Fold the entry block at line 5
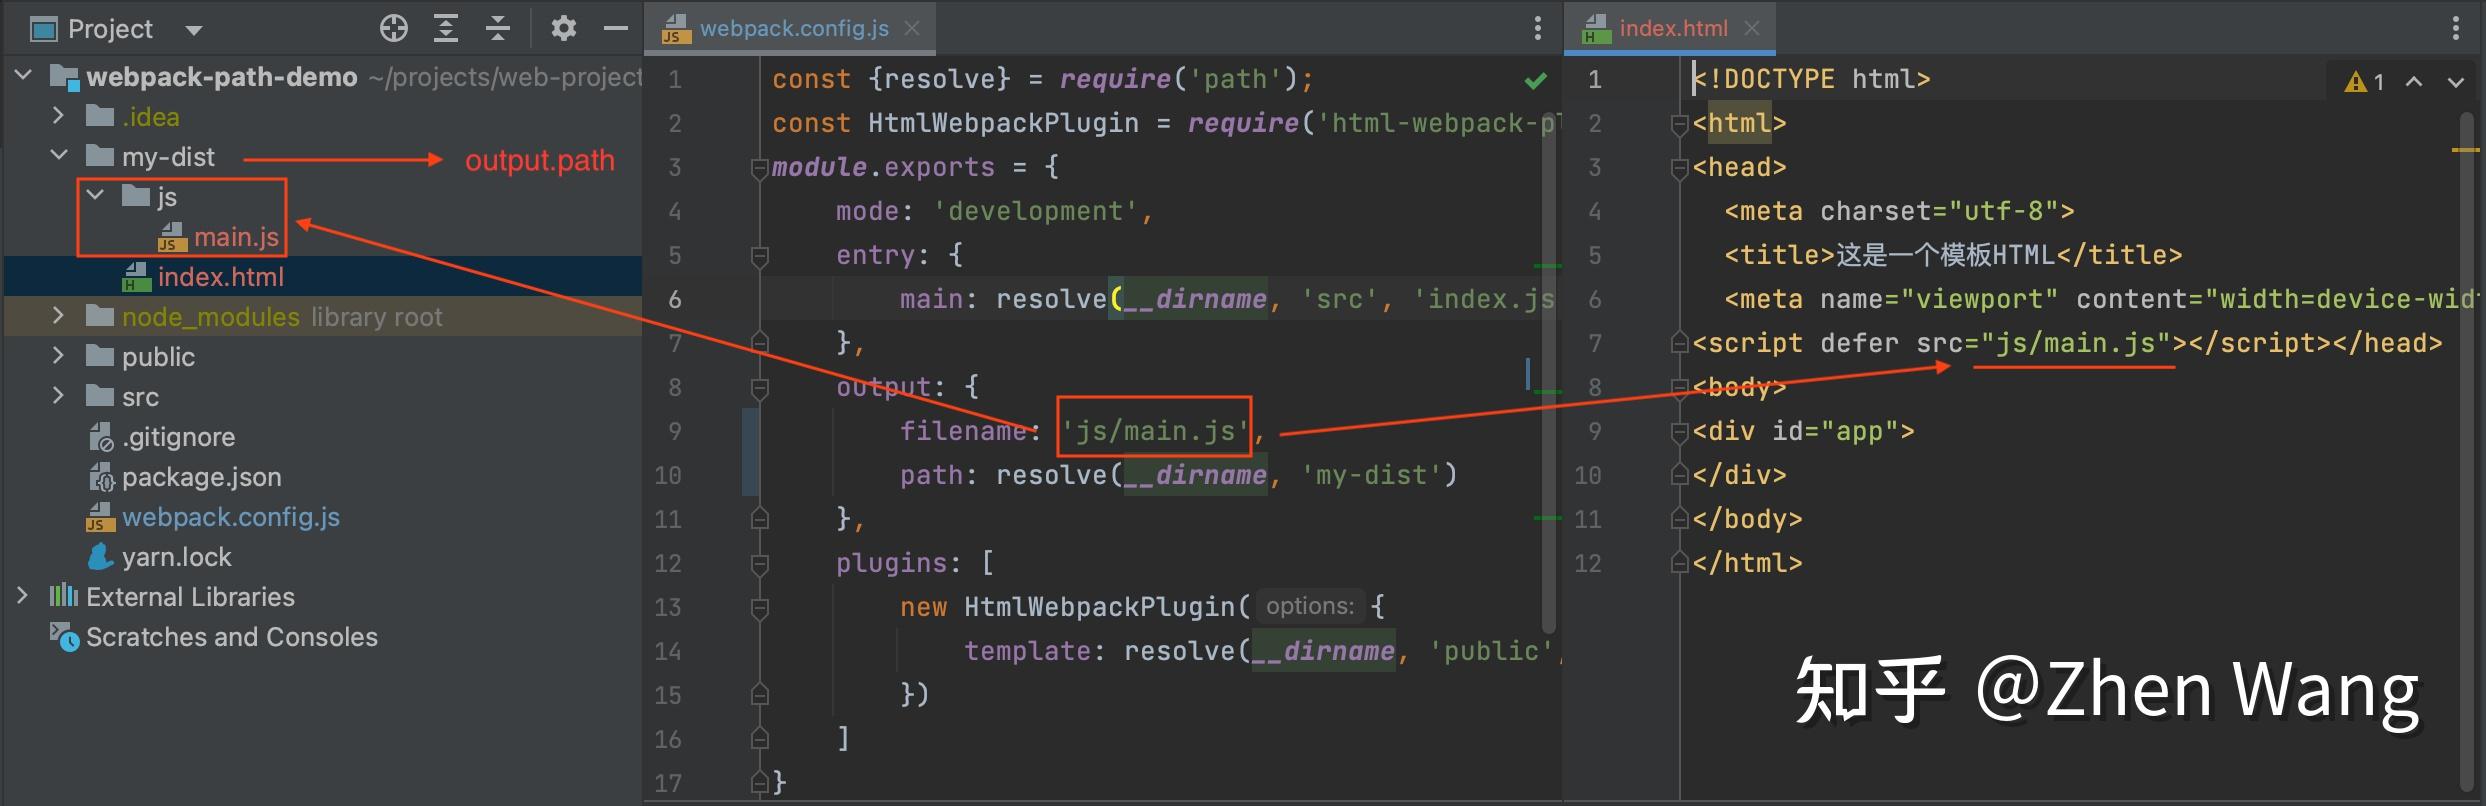 pyautogui.click(x=760, y=256)
